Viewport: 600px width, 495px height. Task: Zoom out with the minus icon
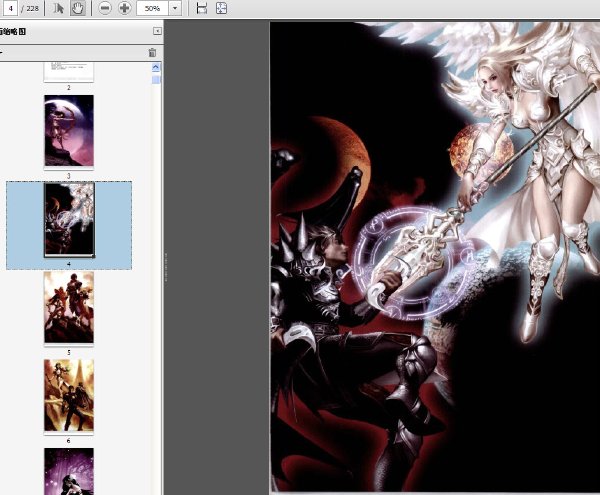click(x=104, y=8)
